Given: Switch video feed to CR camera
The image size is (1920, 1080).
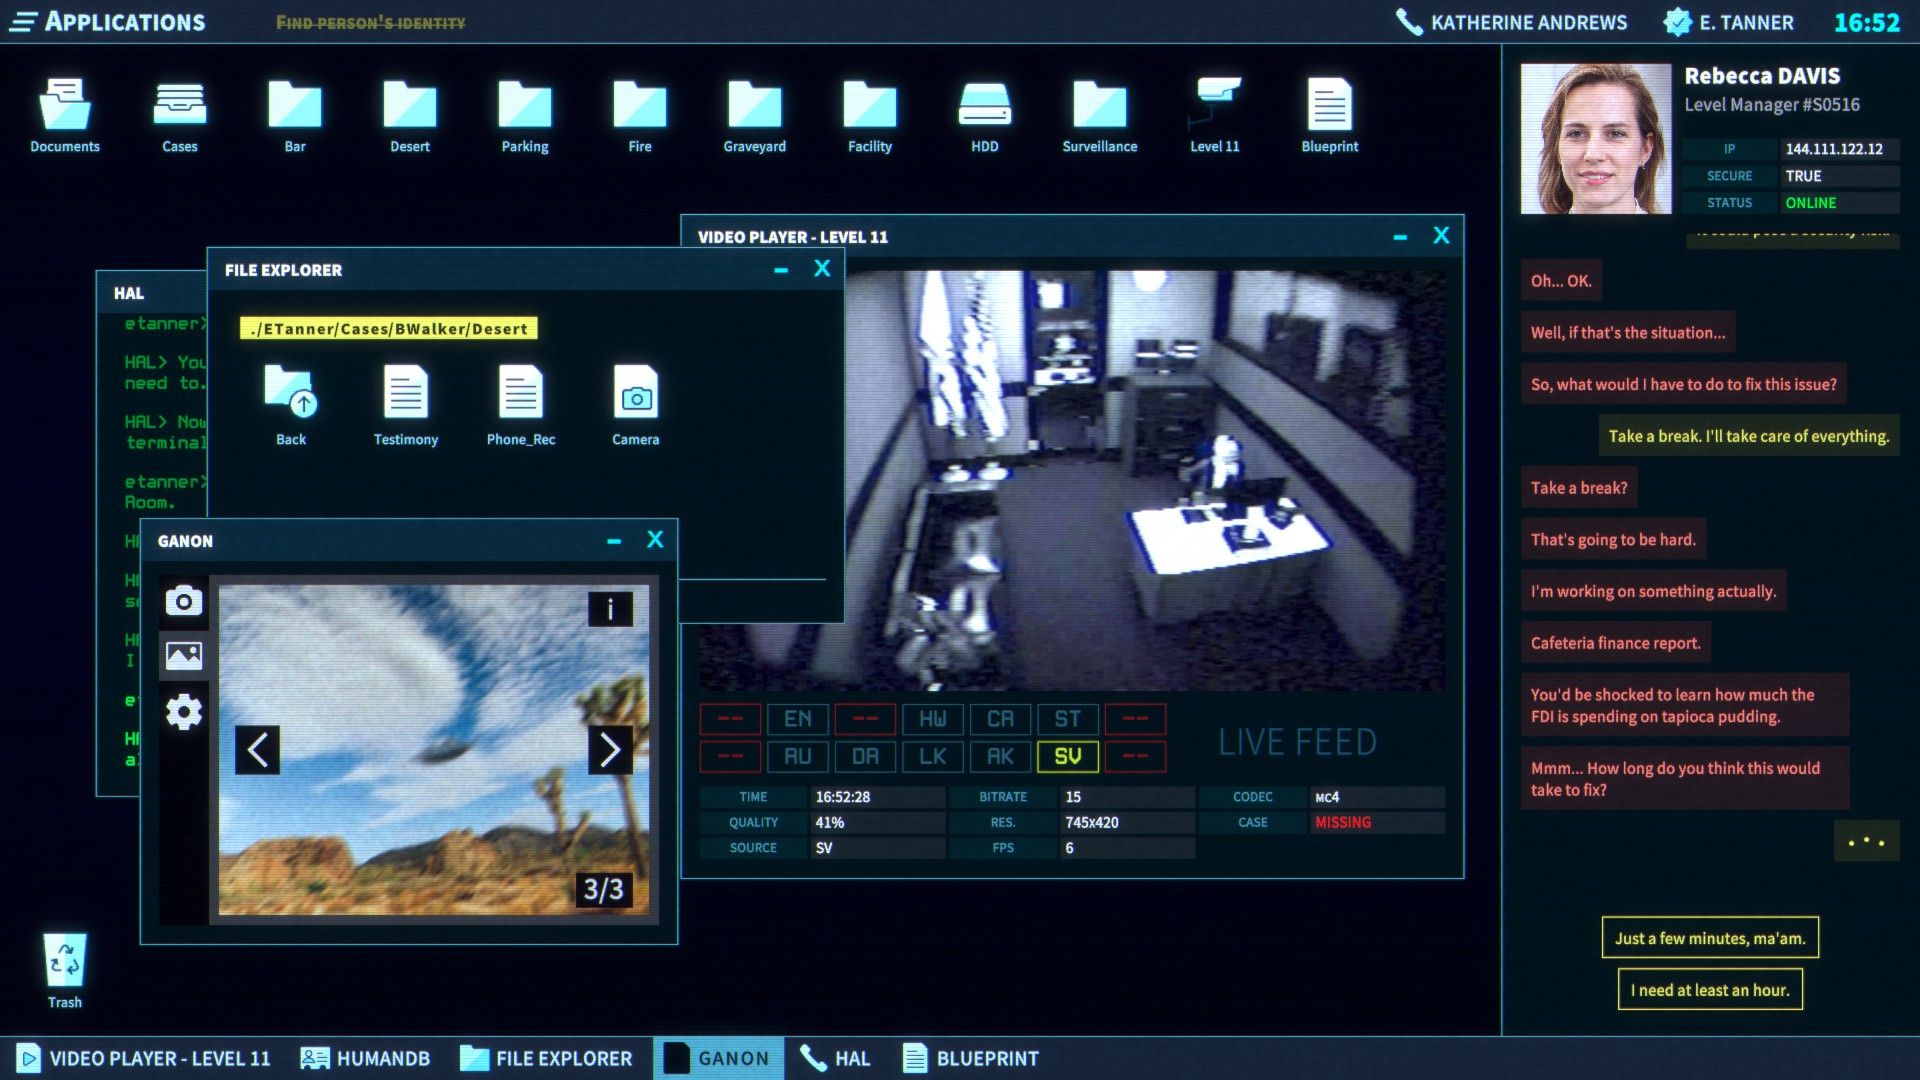Looking at the screenshot, I should pyautogui.click(x=1001, y=719).
